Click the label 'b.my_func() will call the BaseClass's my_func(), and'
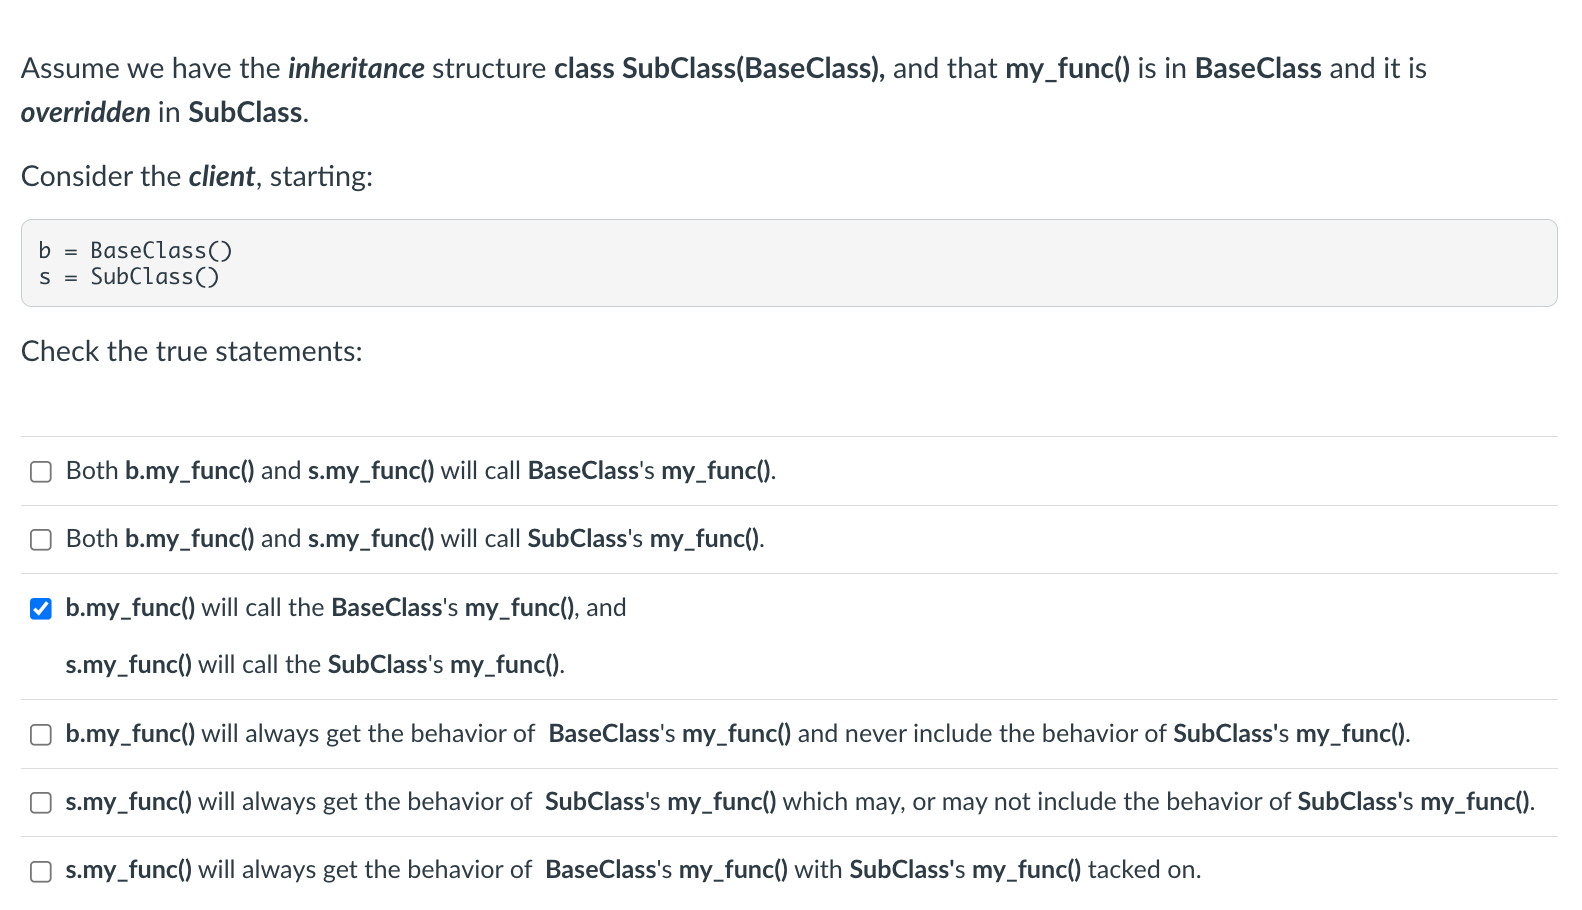The image size is (1582, 910). (345, 608)
